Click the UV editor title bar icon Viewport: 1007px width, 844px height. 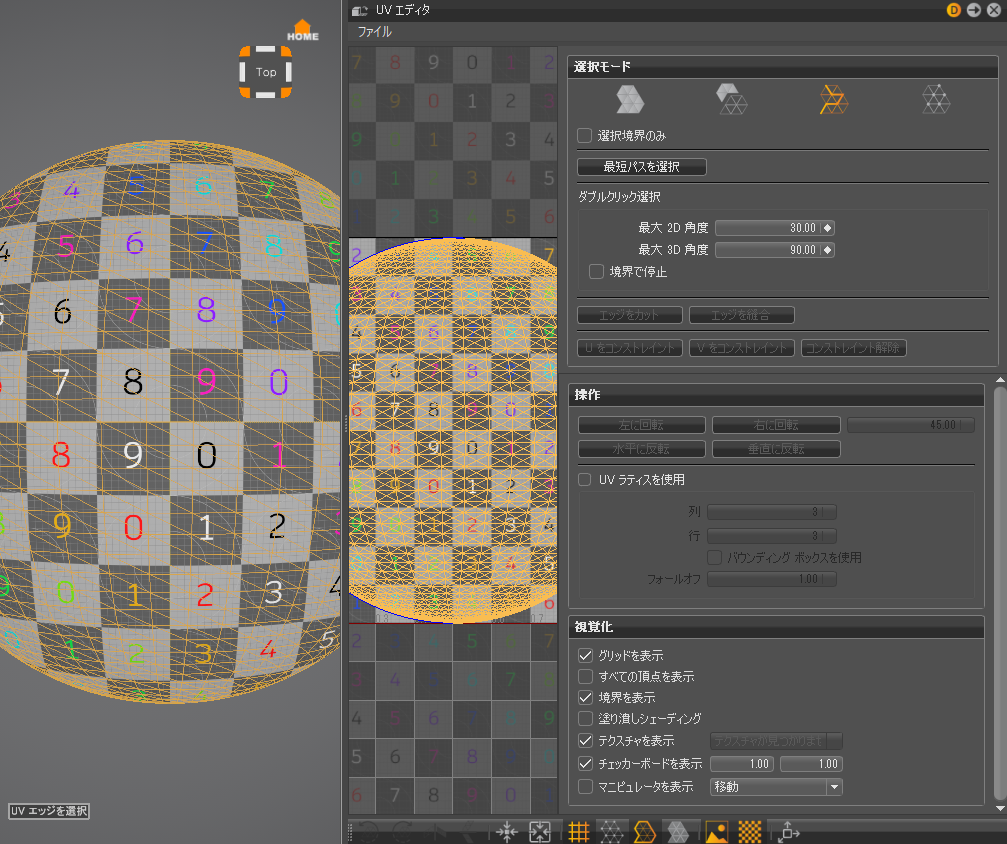360,10
